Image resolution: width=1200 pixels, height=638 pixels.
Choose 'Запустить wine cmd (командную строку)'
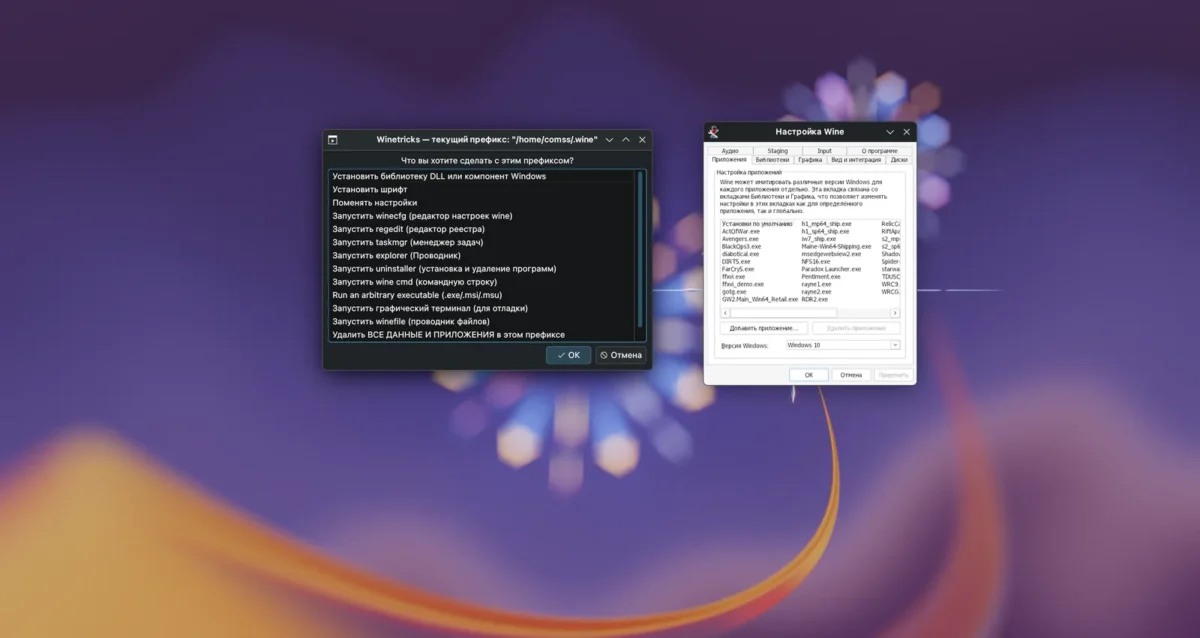(482, 282)
